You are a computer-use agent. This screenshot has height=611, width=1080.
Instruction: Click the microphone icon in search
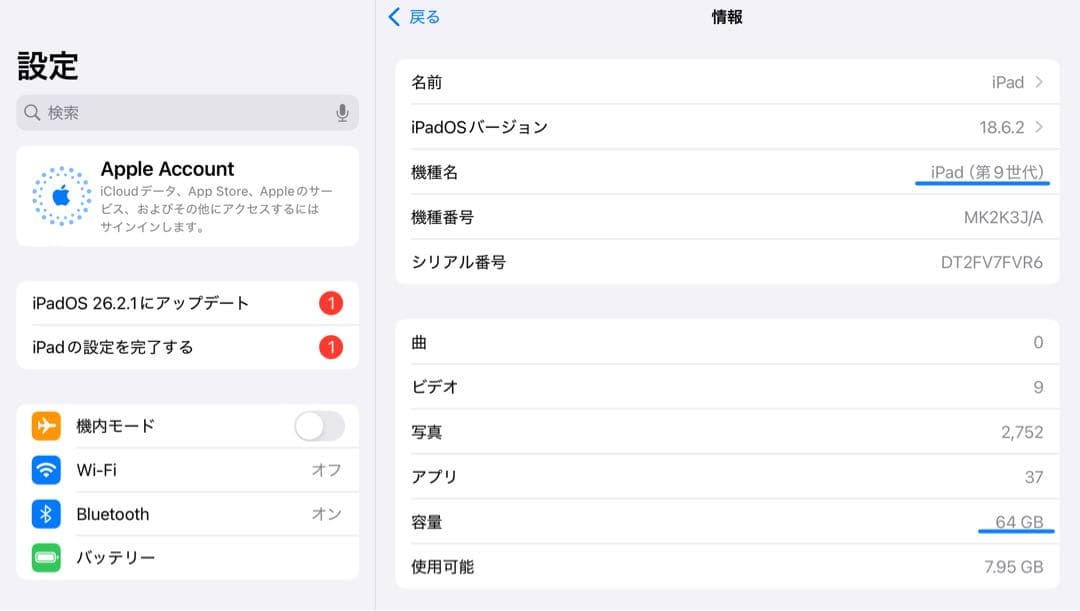[x=342, y=113]
